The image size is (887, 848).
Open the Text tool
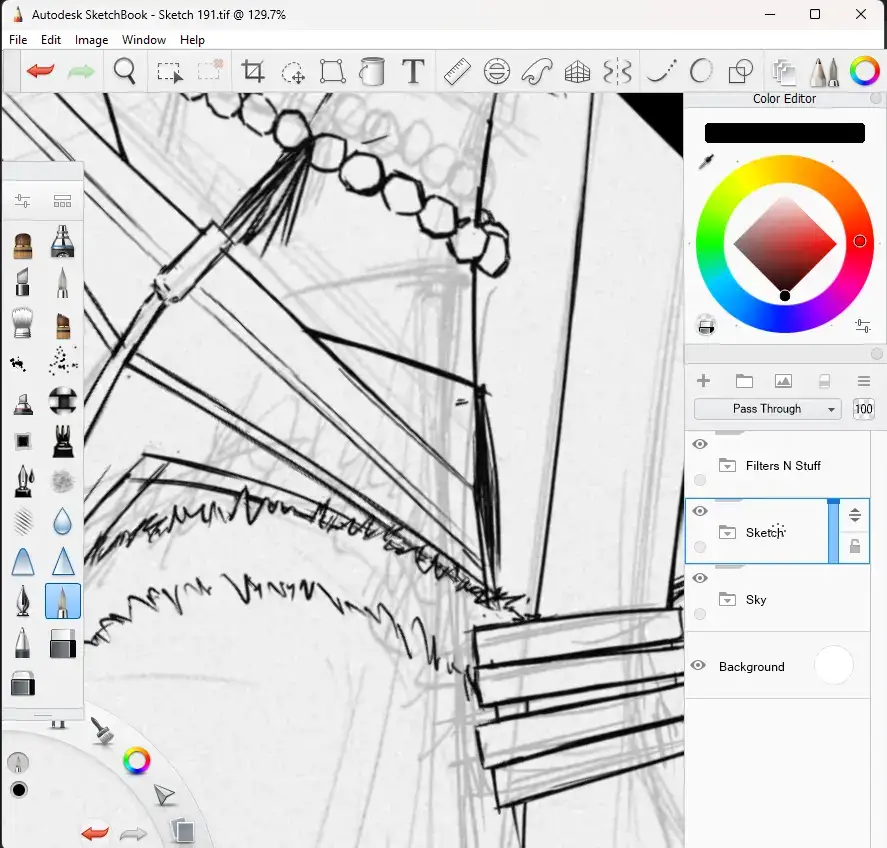pos(413,71)
